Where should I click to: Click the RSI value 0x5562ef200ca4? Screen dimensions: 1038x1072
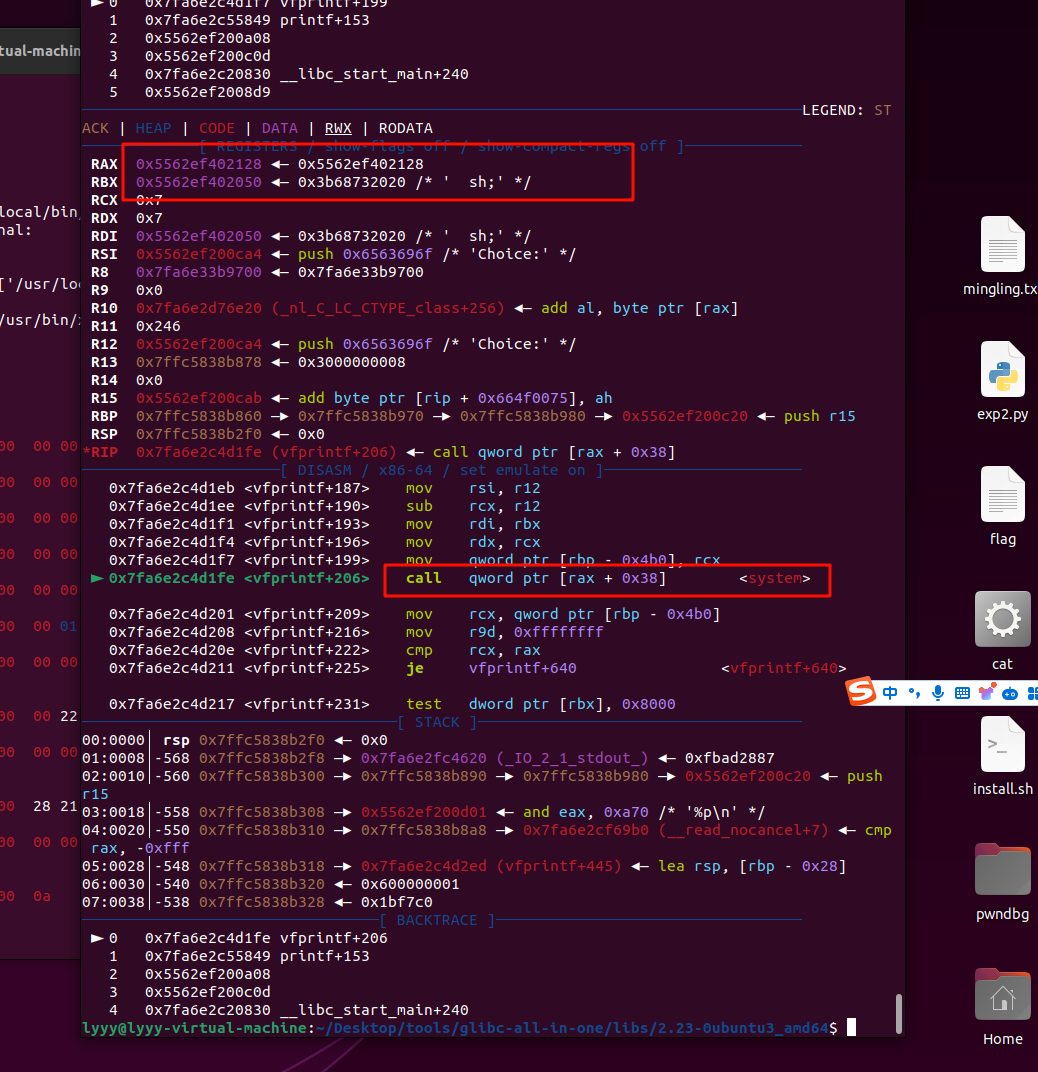pos(198,254)
